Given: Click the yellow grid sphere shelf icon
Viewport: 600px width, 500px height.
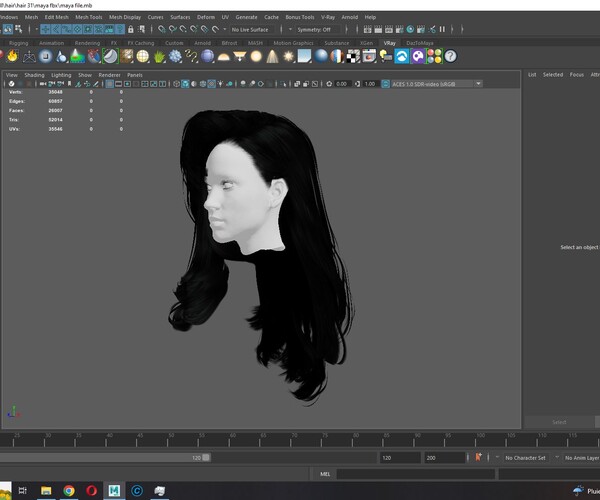Looking at the screenshot, I should coord(143,56).
